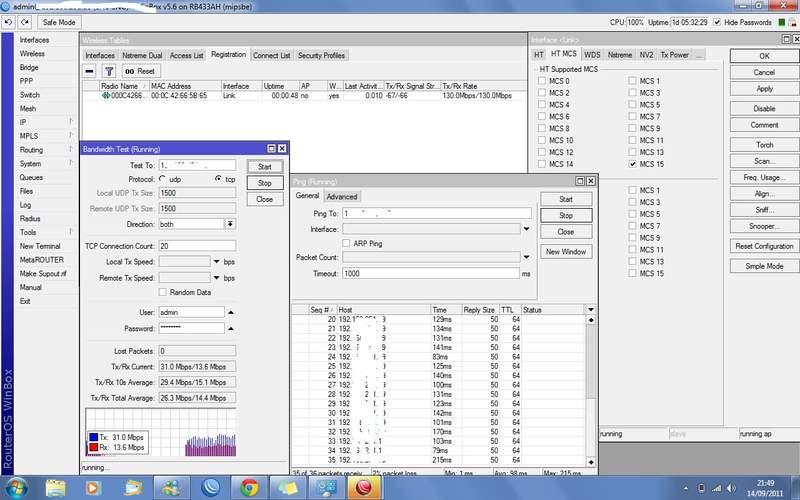Image resolution: width=800 pixels, height=500 pixels.
Task: Uncheck the ticked MCS 15 checkbox
Action: pyautogui.click(x=633, y=164)
